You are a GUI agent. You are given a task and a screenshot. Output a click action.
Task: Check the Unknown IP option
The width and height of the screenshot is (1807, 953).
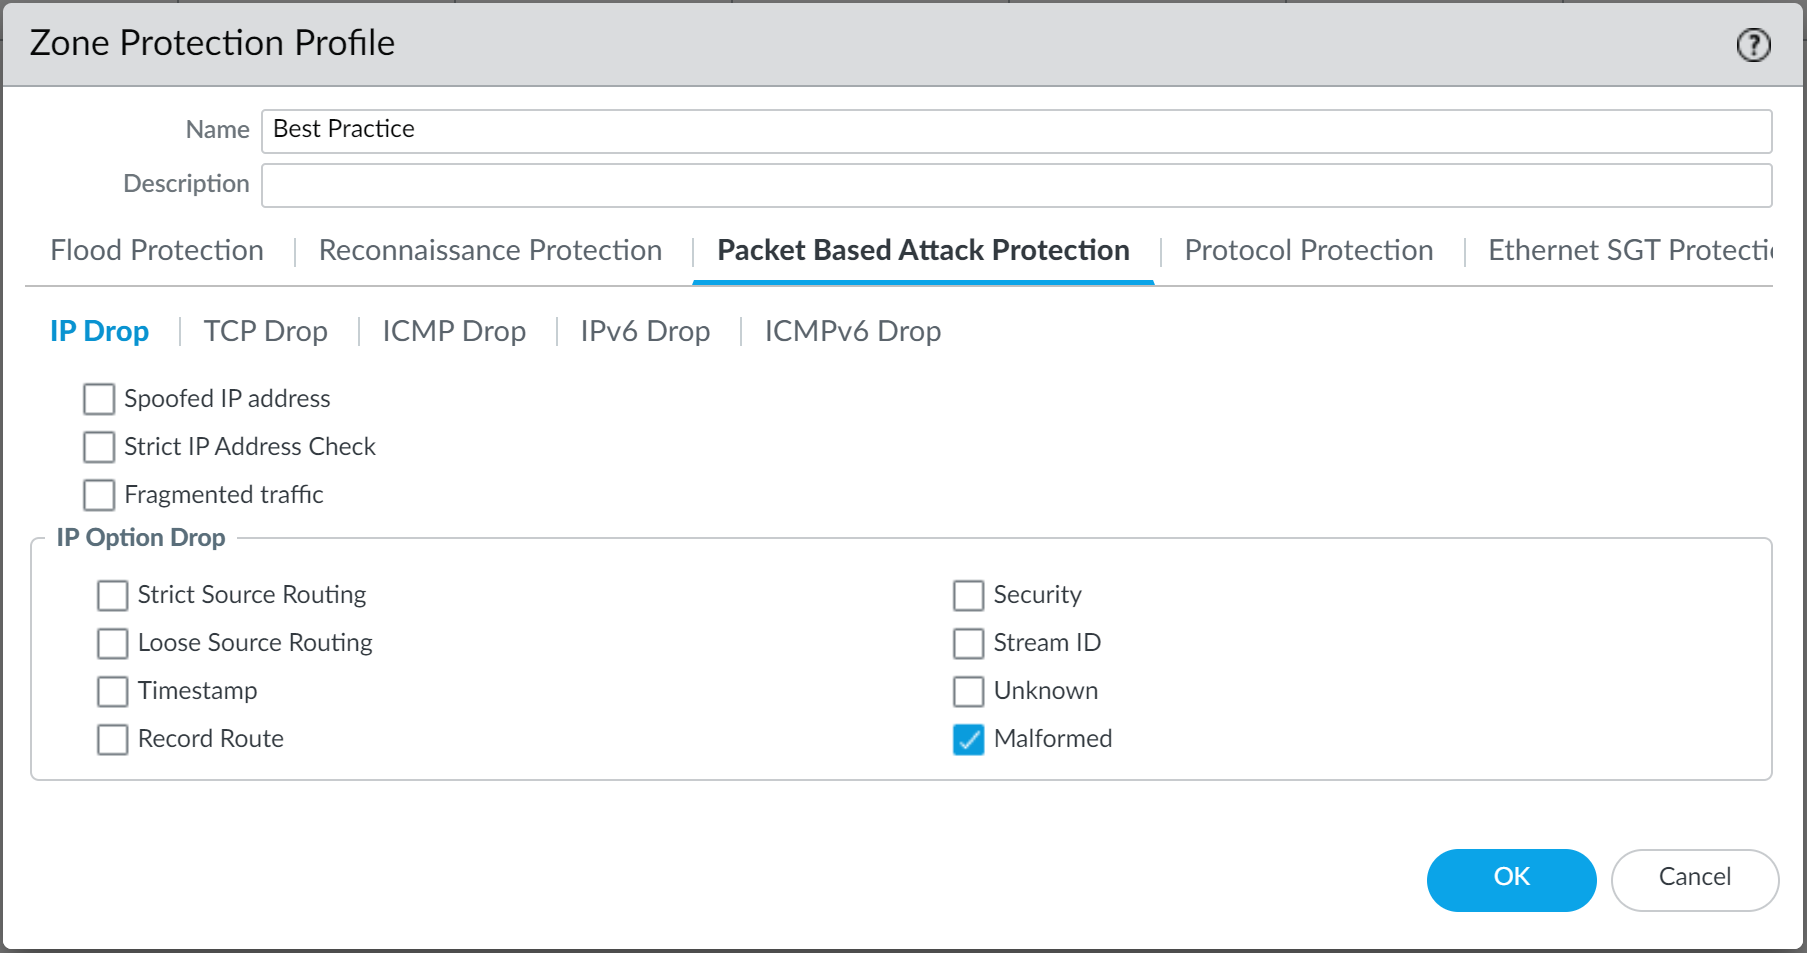[968, 691]
